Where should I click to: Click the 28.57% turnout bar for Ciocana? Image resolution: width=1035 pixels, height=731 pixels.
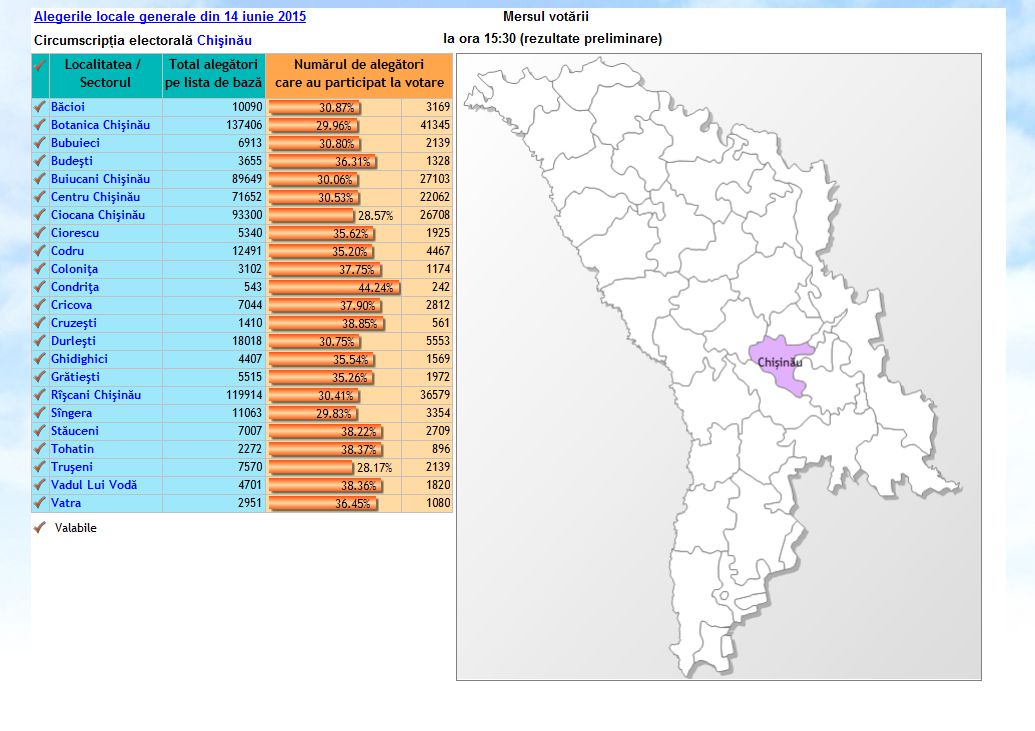(x=312, y=215)
